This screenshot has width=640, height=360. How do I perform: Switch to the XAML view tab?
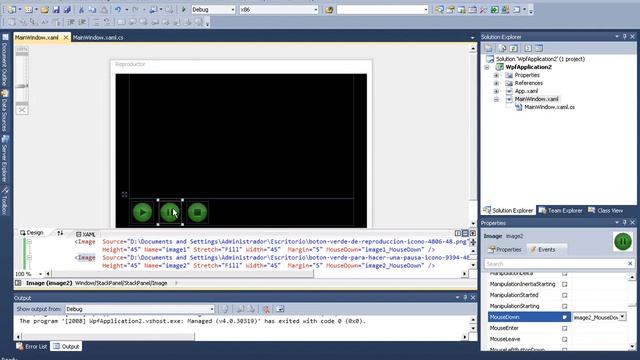tap(86, 234)
